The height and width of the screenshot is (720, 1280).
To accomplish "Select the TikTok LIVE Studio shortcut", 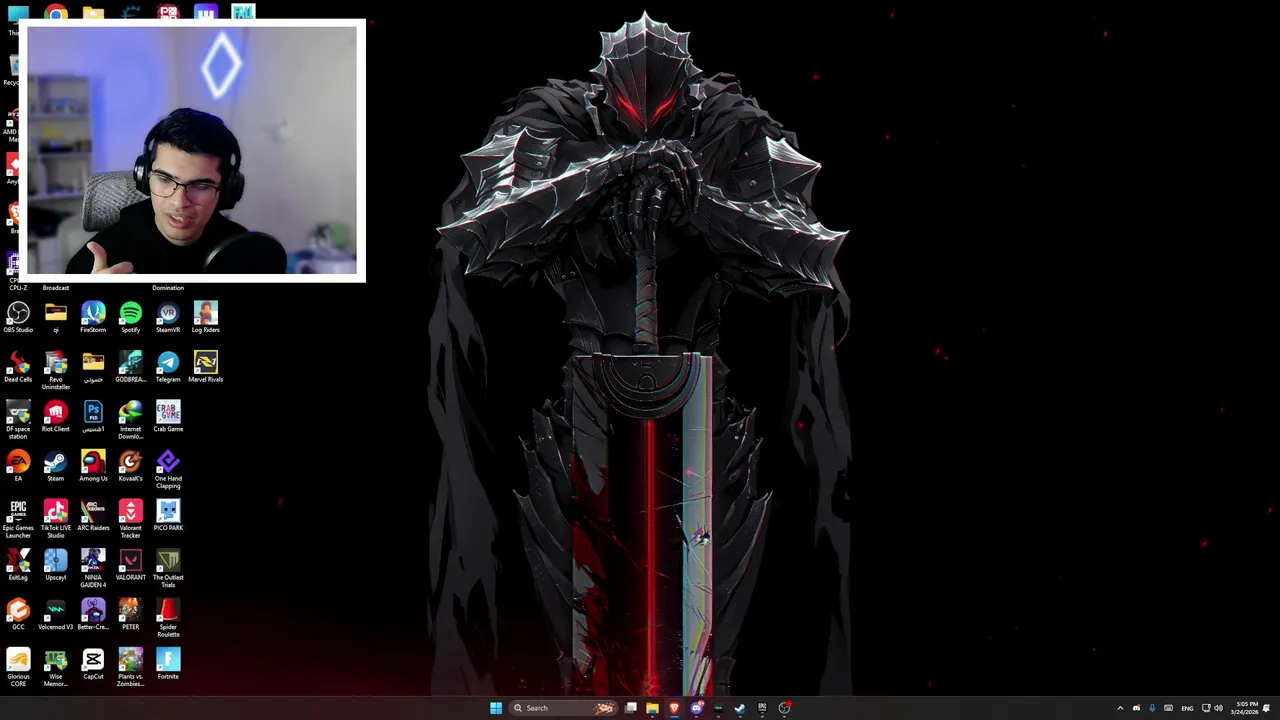I will (x=56, y=516).
